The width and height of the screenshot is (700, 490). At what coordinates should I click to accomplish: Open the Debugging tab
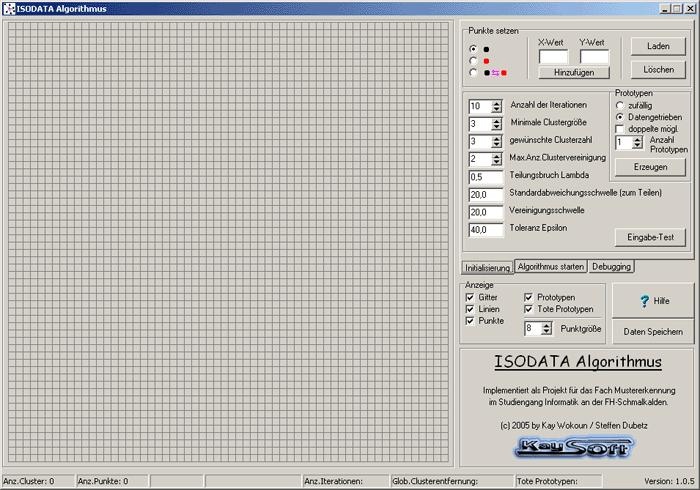click(x=610, y=267)
